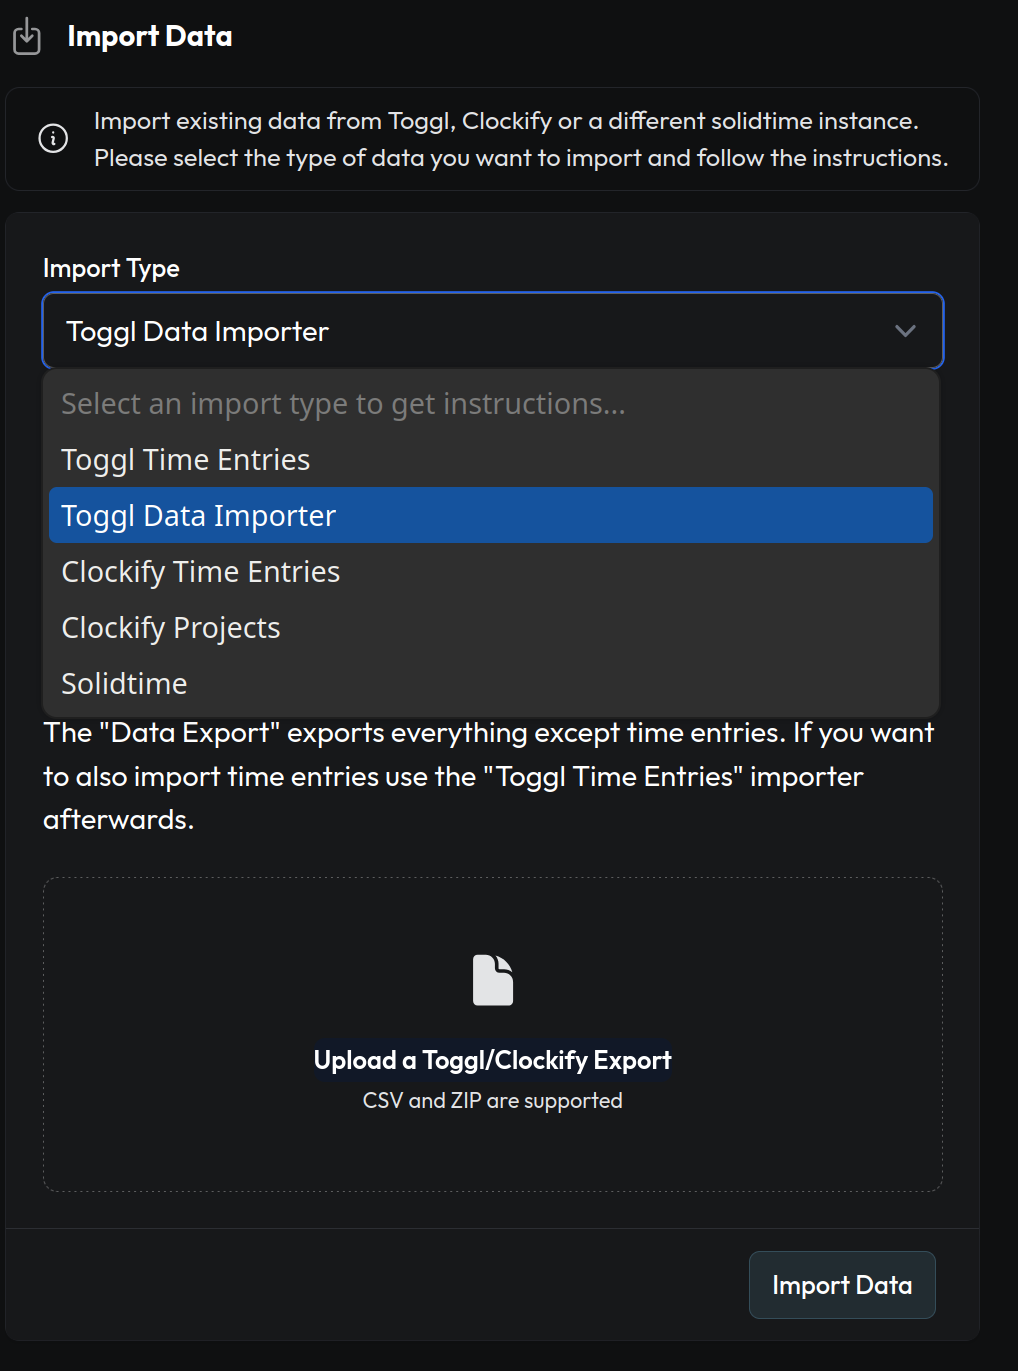The image size is (1018, 1371).
Task: Click the CSV and ZIP supported text
Action: click(491, 1100)
